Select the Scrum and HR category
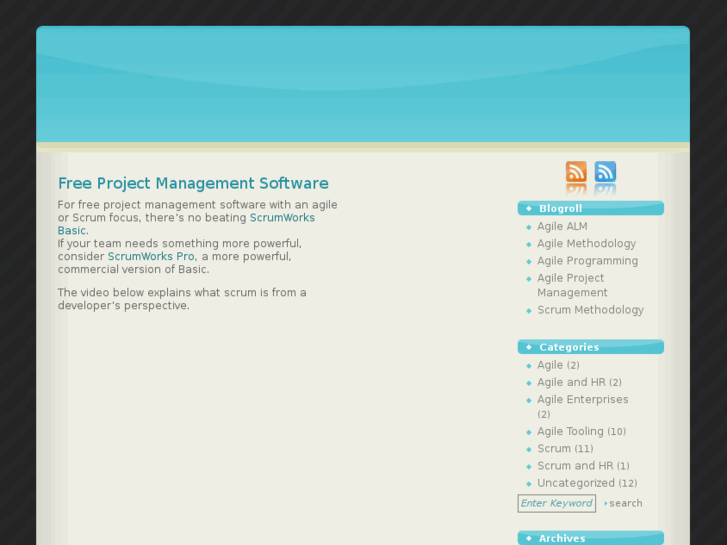 click(575, 466)
